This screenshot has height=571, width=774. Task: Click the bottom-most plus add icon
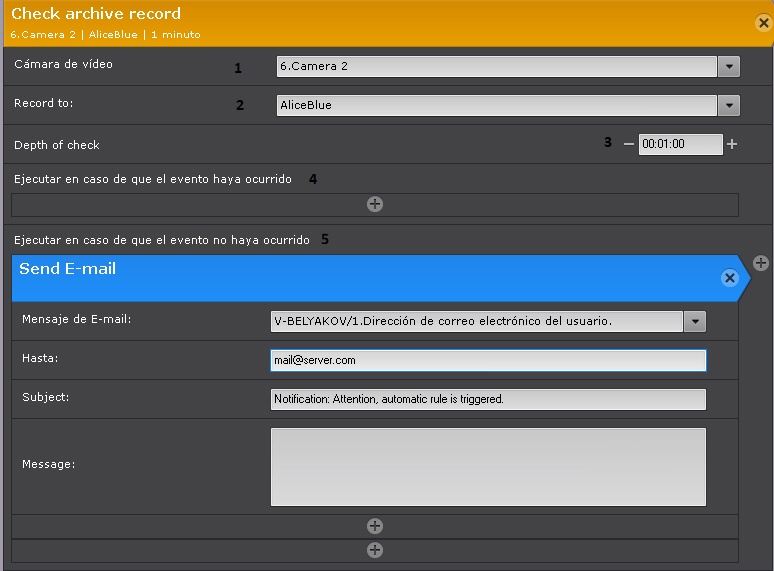[x=375, y=550]
